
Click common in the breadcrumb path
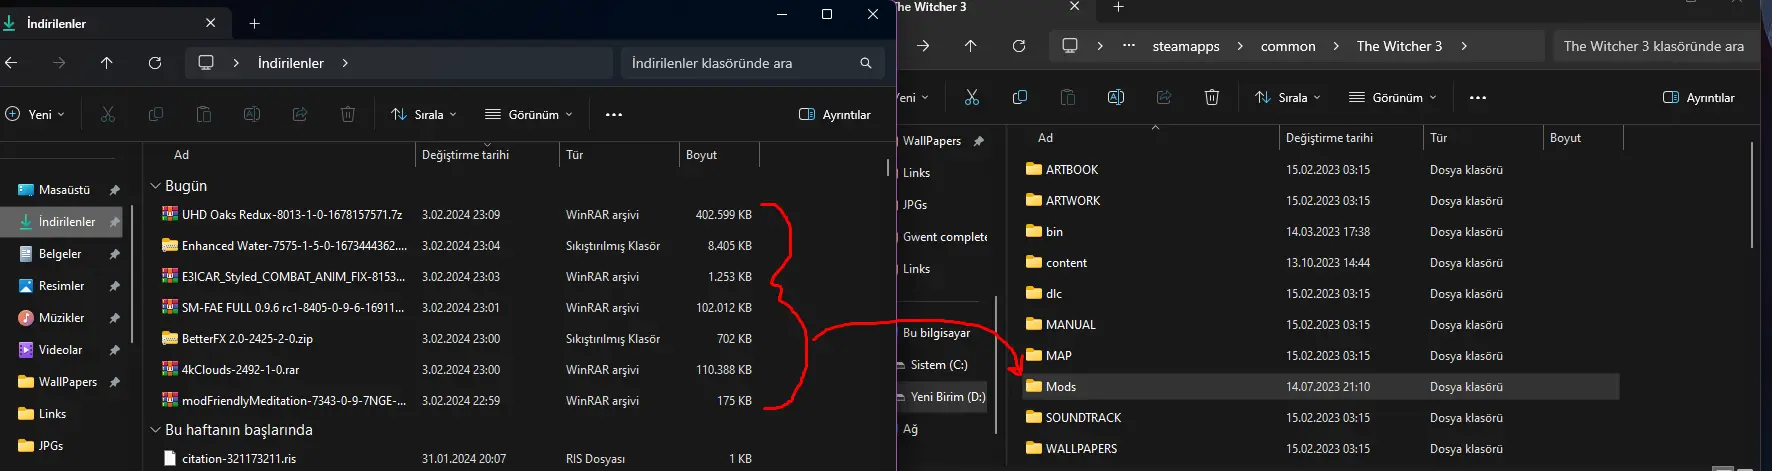tap(1288, 46)
